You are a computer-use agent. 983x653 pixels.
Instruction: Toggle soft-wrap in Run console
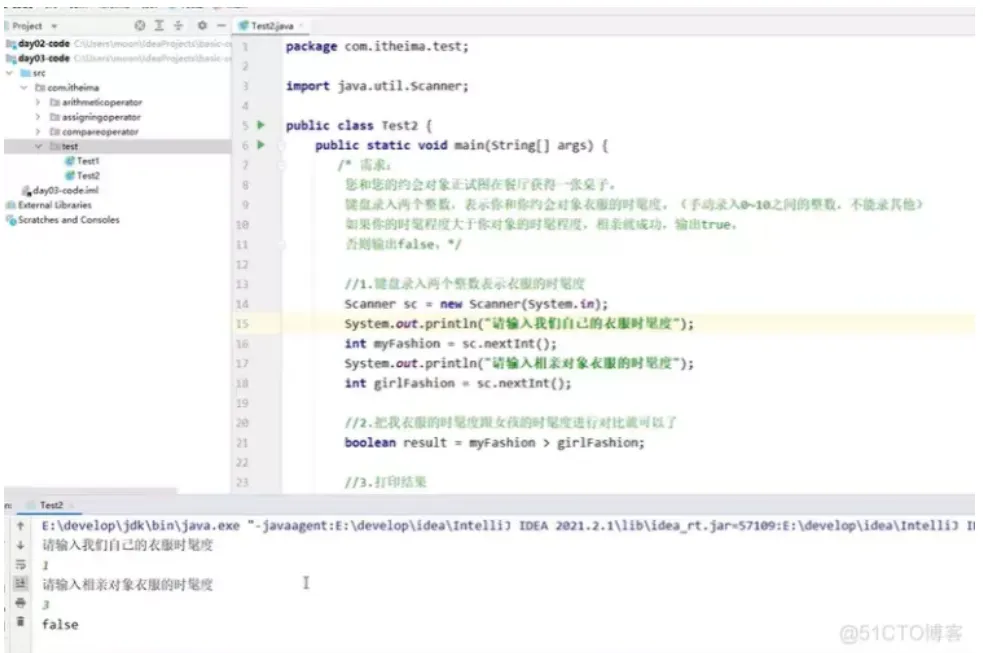click(x=21, y=564)
